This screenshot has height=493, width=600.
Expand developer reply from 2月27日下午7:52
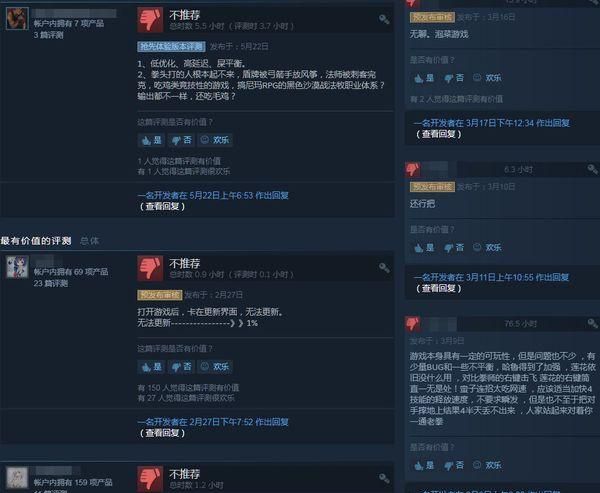[x=162, y=433]
